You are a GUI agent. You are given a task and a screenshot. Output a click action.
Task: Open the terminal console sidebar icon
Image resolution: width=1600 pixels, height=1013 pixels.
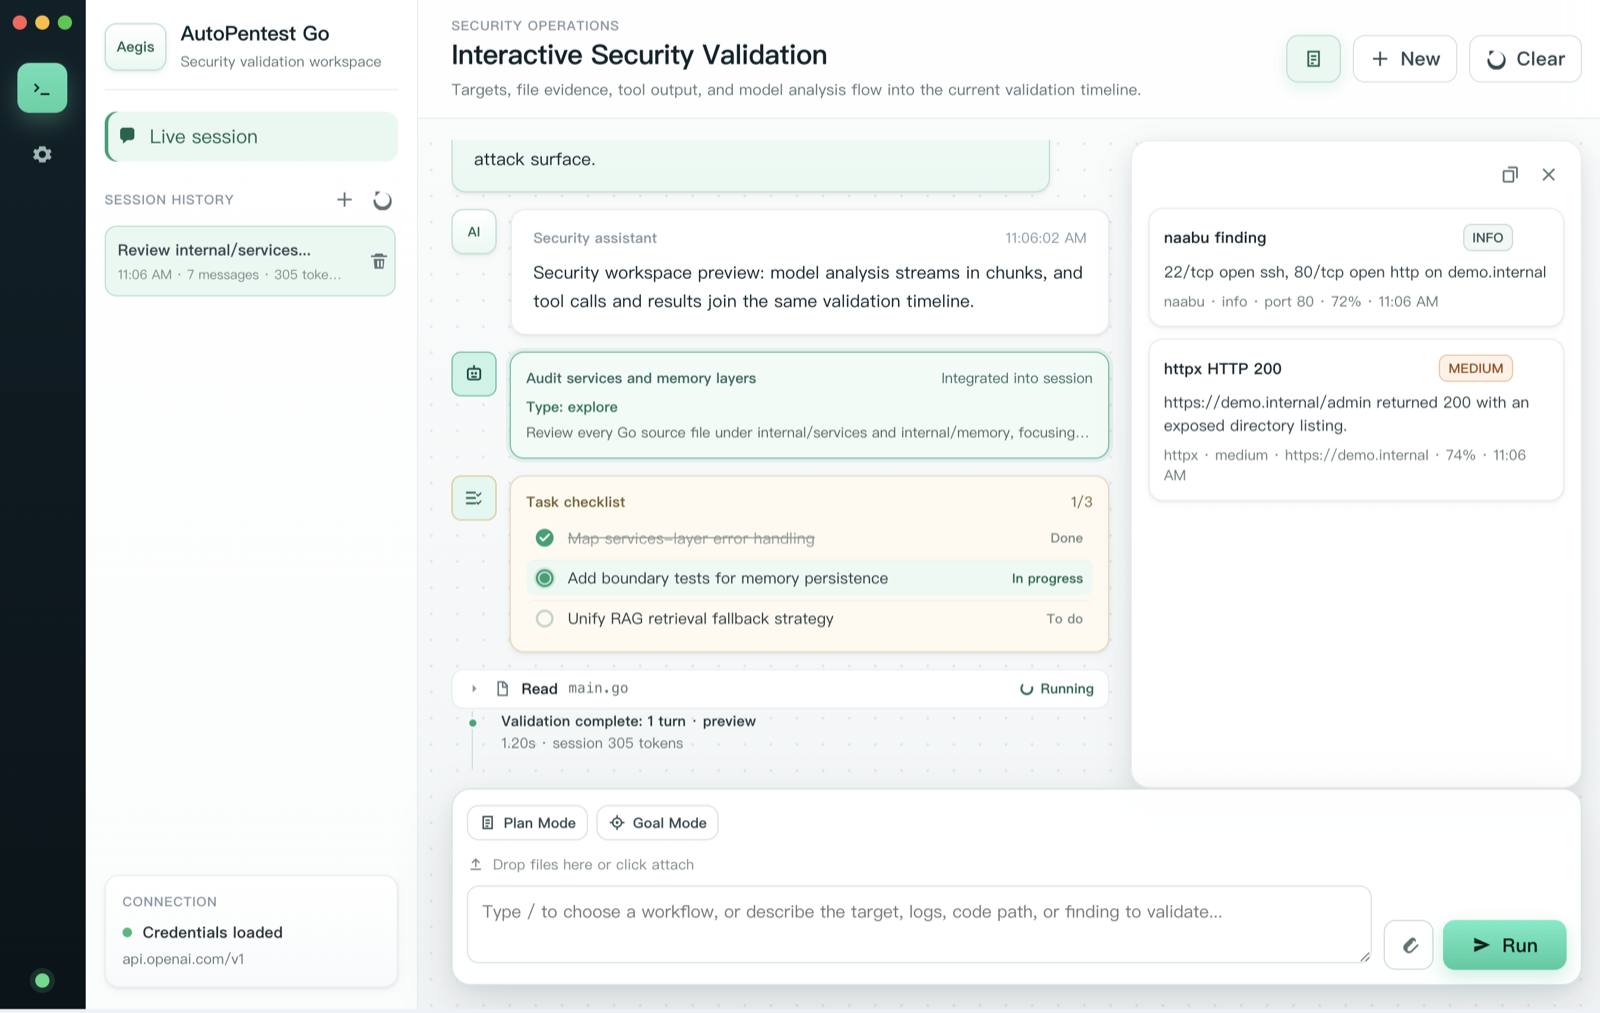click(x=42, y=88)
